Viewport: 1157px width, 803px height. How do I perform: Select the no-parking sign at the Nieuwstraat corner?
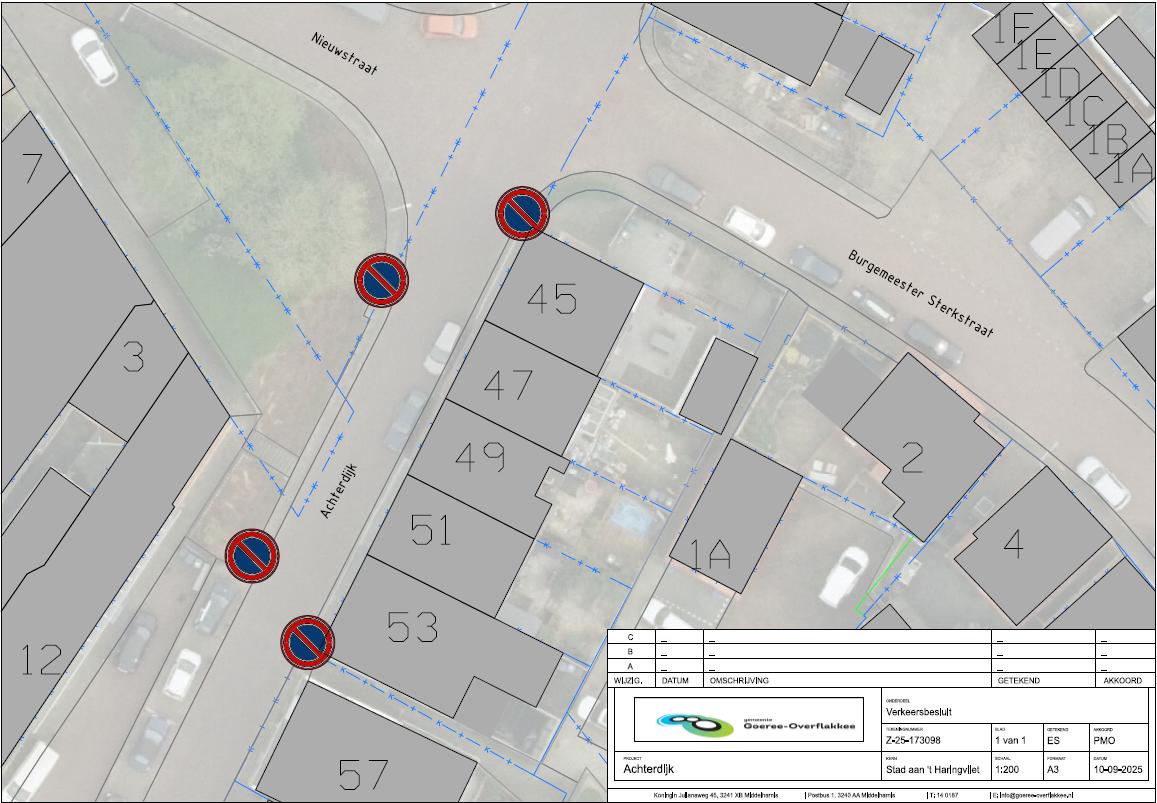(x=381, y=280)
